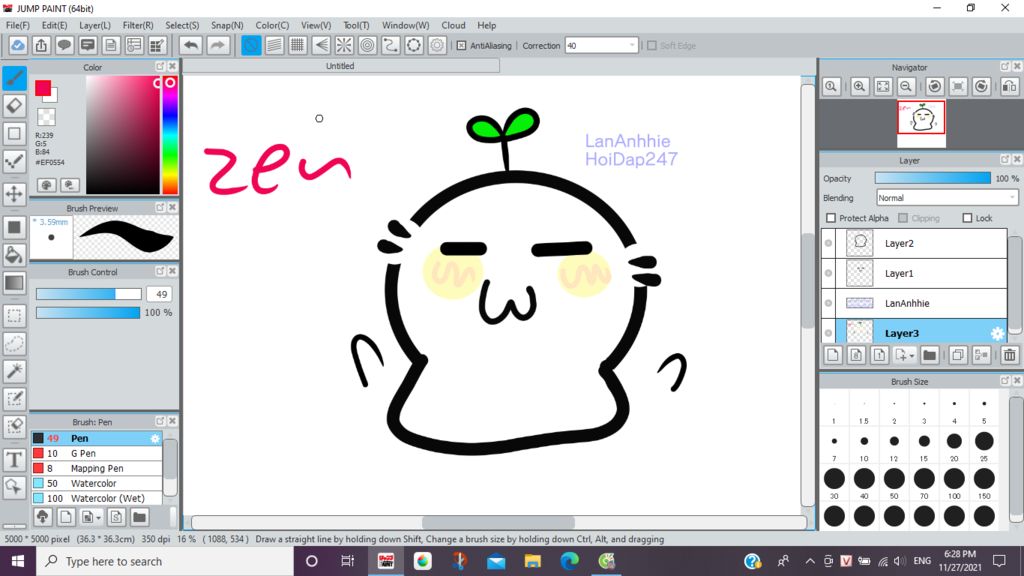Screen dimensions: 1024x576
Task: Click the canvas horizontal scrollbar
Action: (x=498, y=522)
